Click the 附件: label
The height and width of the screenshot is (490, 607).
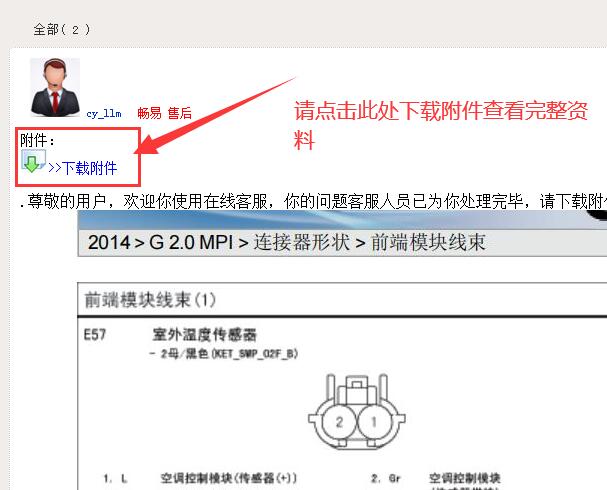click(x=37, y=140)
